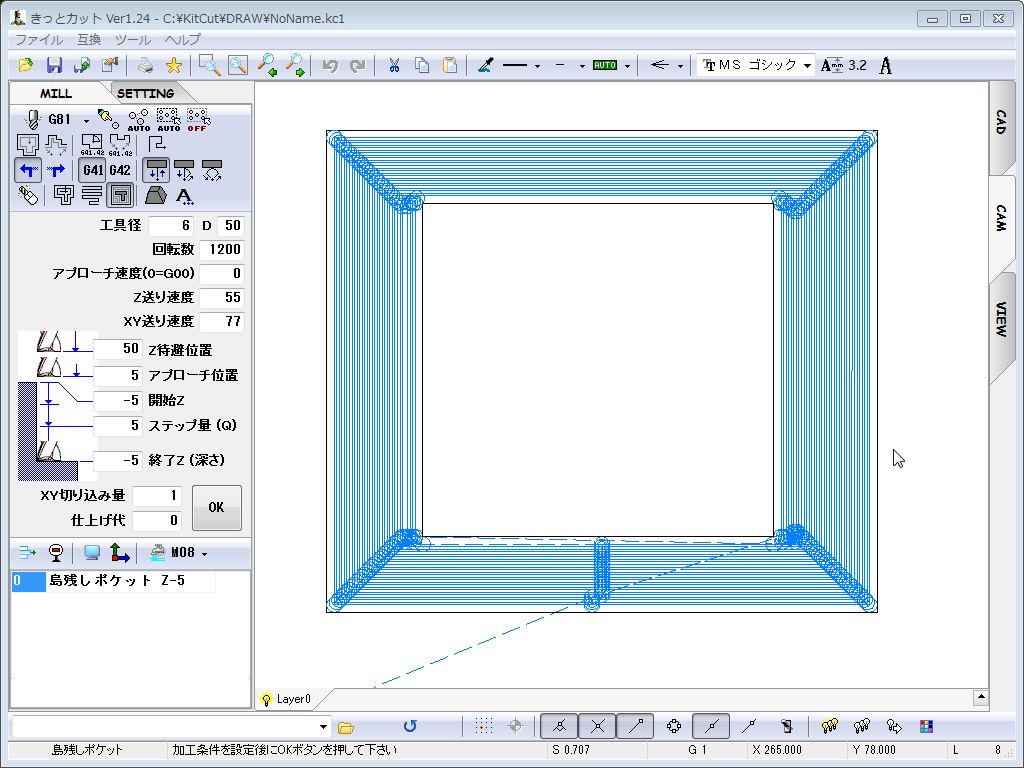Click the mouse tool-path pick icon

tap(28, 195)
